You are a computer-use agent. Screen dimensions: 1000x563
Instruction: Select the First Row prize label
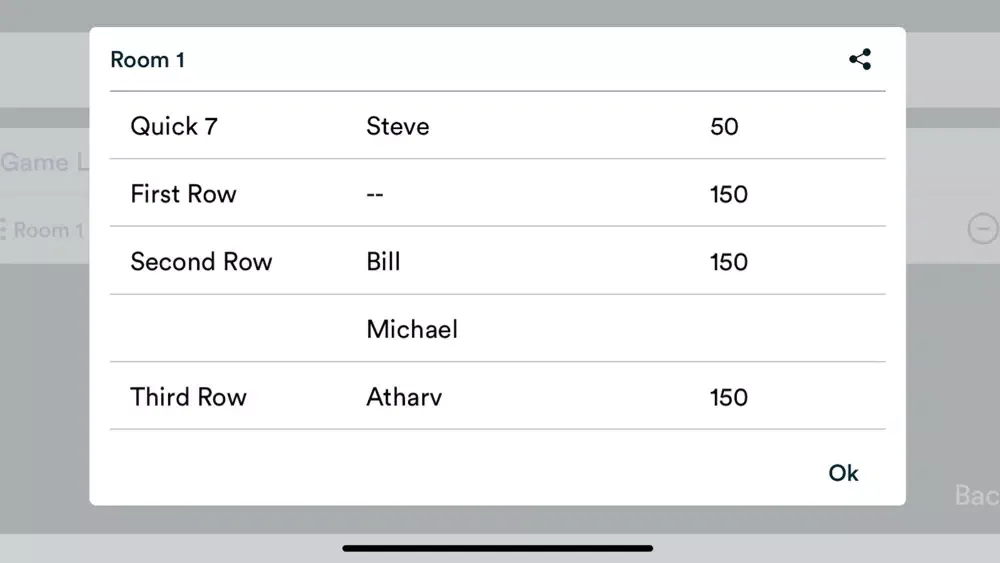coord(184,194)
